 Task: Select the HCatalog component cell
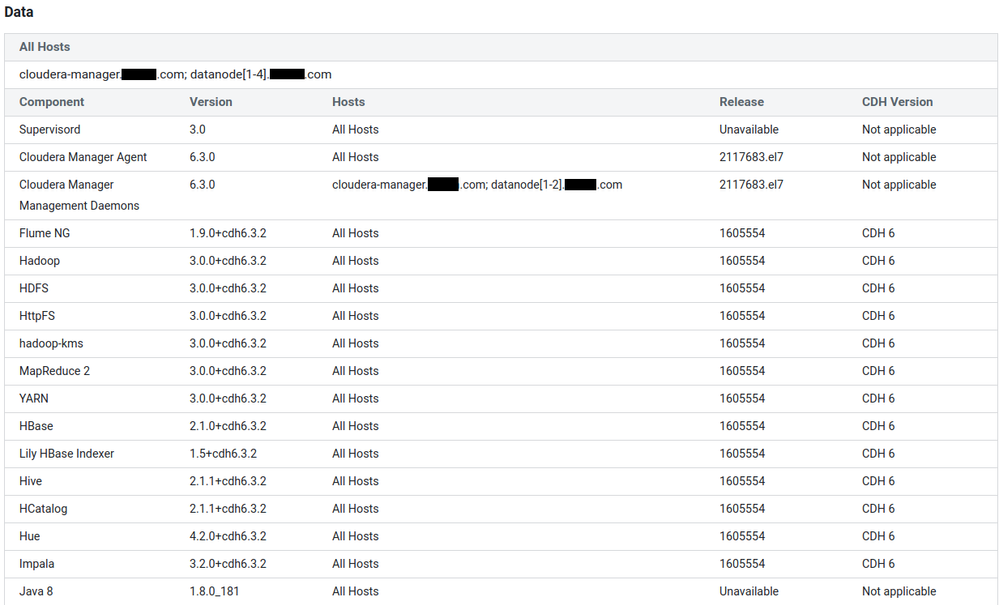coord(43,508)
